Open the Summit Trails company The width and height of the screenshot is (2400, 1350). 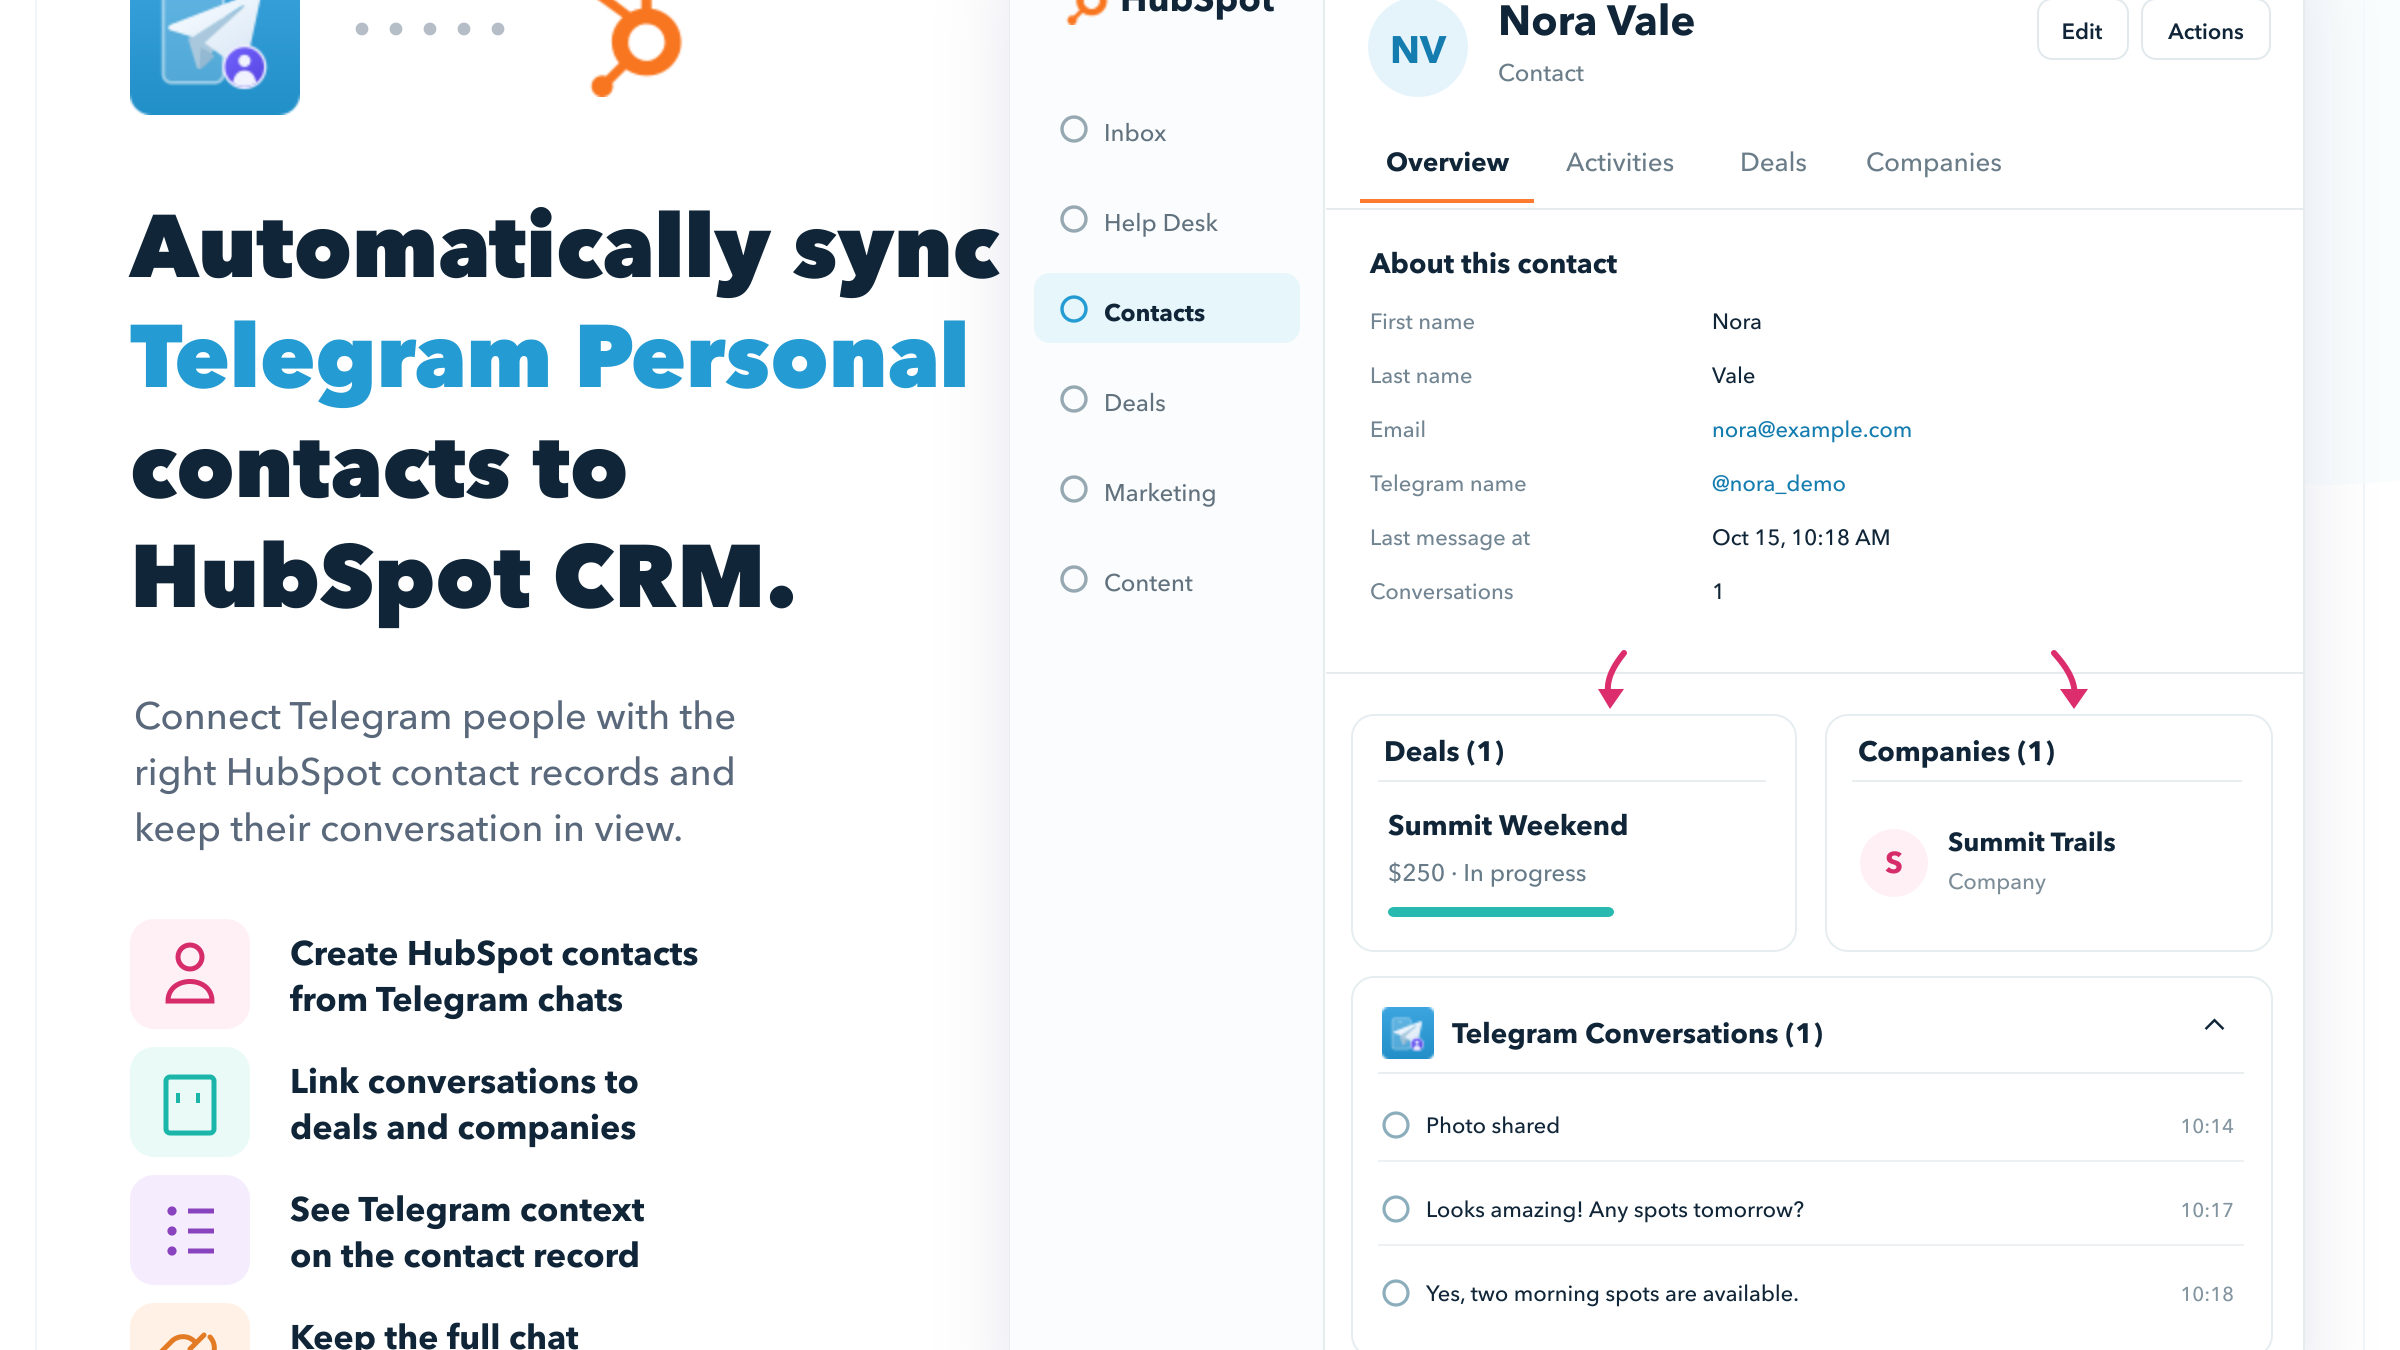2031,842
